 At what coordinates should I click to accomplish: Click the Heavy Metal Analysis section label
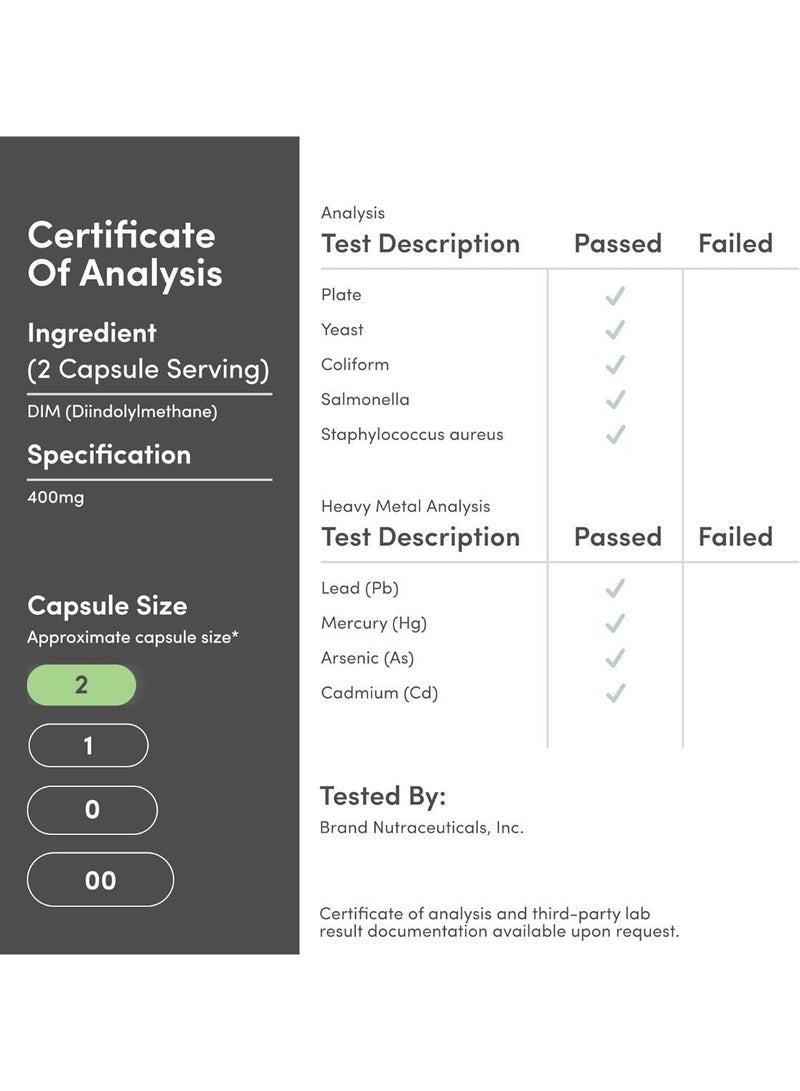click(x=406, y=507)
